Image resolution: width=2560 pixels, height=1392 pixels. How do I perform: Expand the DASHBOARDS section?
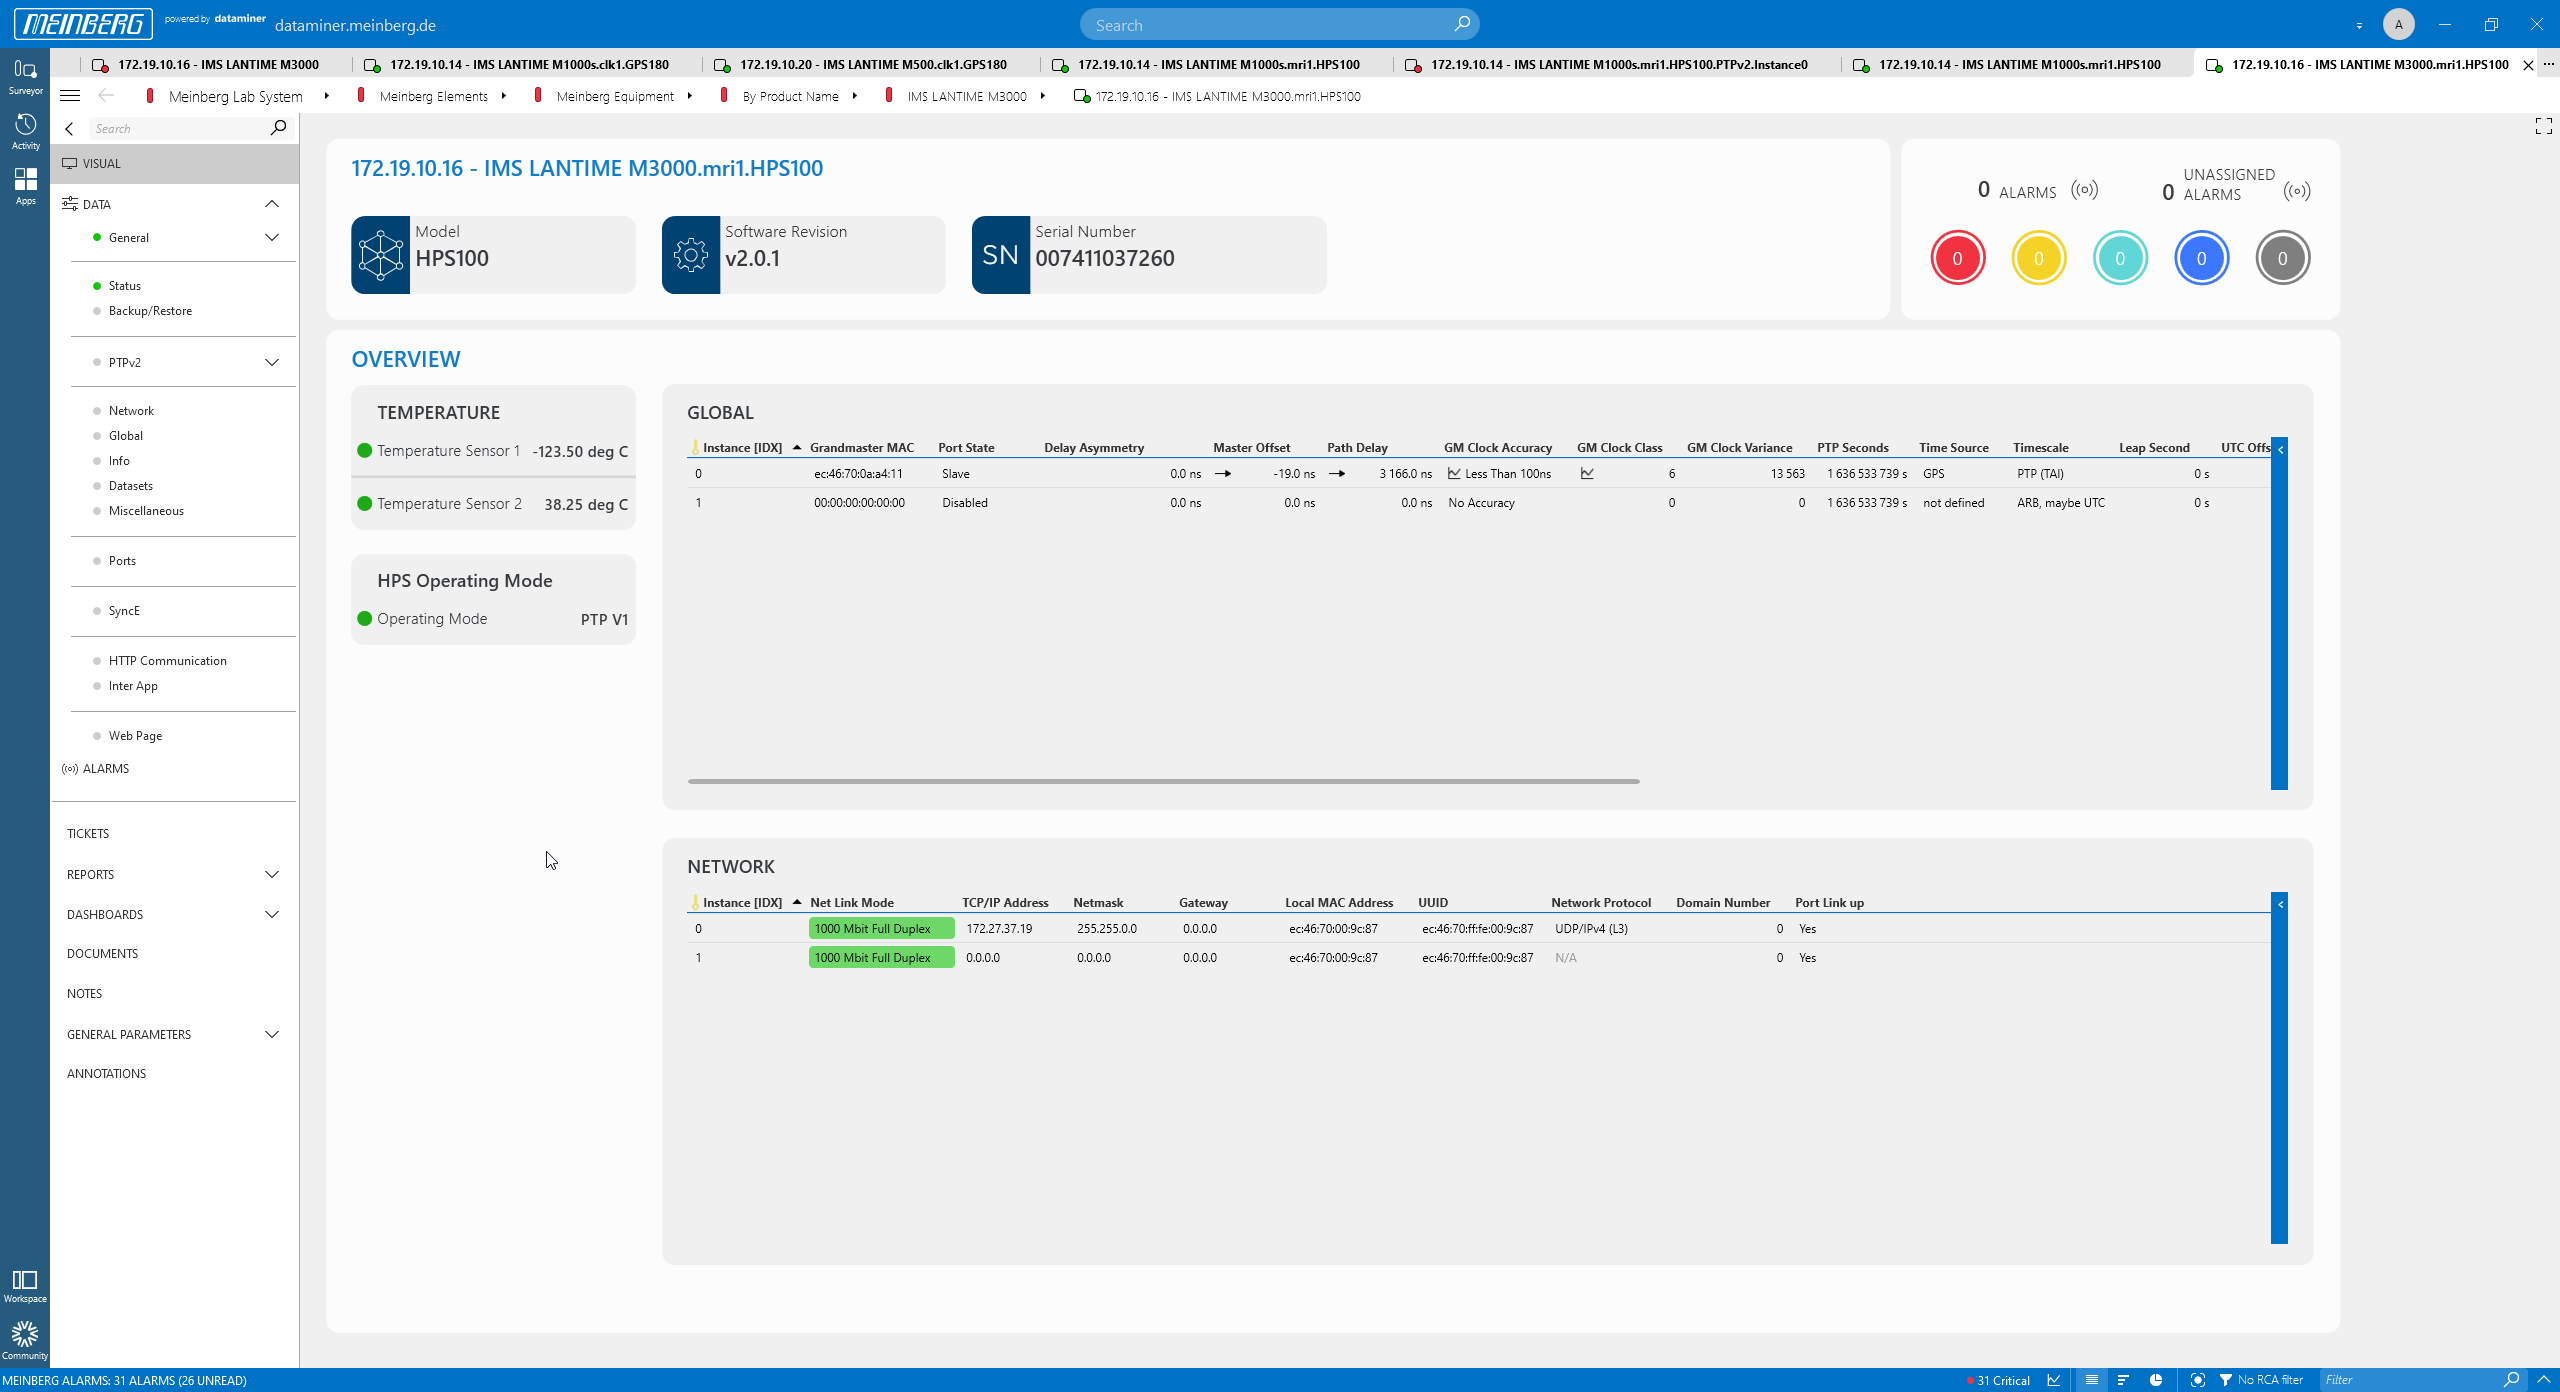pos(272,914)
